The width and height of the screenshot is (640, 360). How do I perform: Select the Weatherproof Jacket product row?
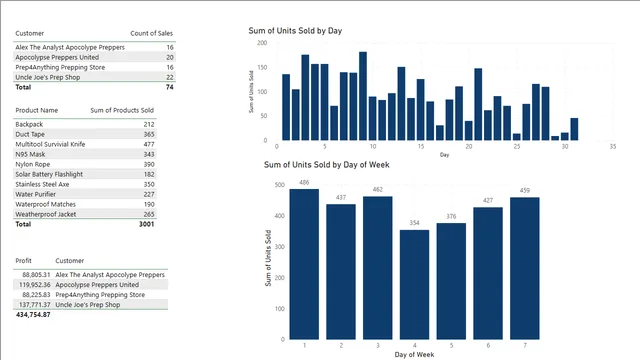pyautogui.click(x=85, y=214)
